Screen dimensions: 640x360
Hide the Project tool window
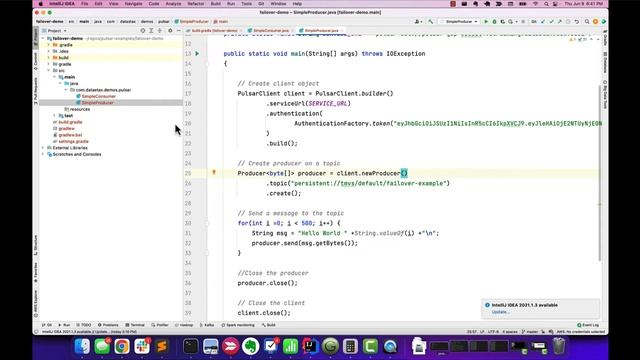click(x=178, y=31)
